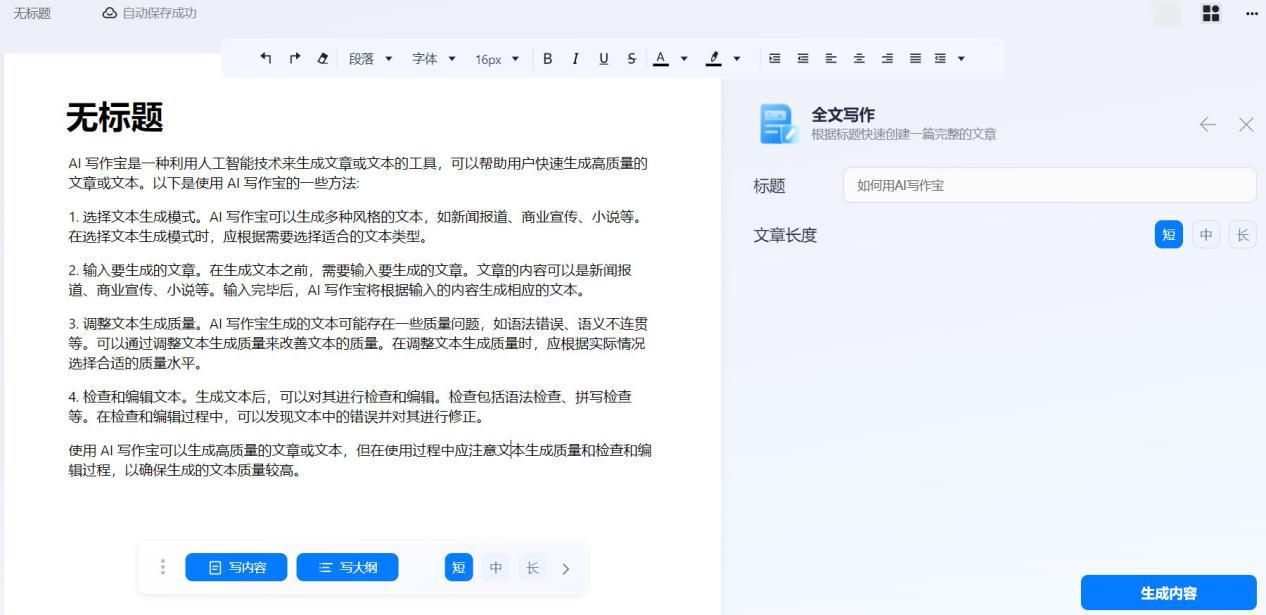The width and height of the screenshot is (1266, 615).
Task: Click the 无标题 document heading
Action: pos(114,117)
